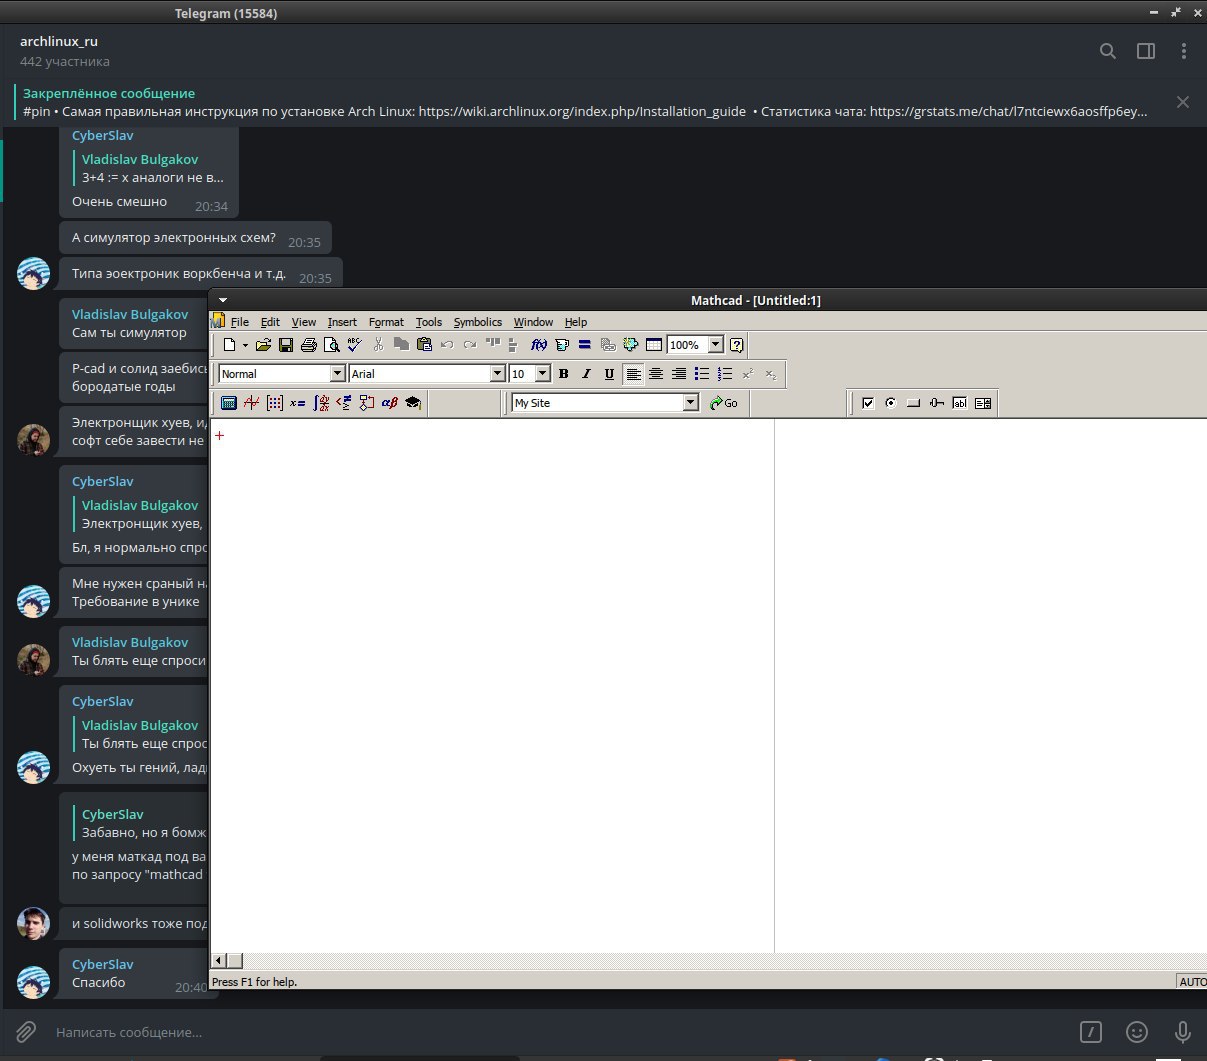Open the Edit menu
This screenshot has width=1207, height=1061.
click(270, 322)
